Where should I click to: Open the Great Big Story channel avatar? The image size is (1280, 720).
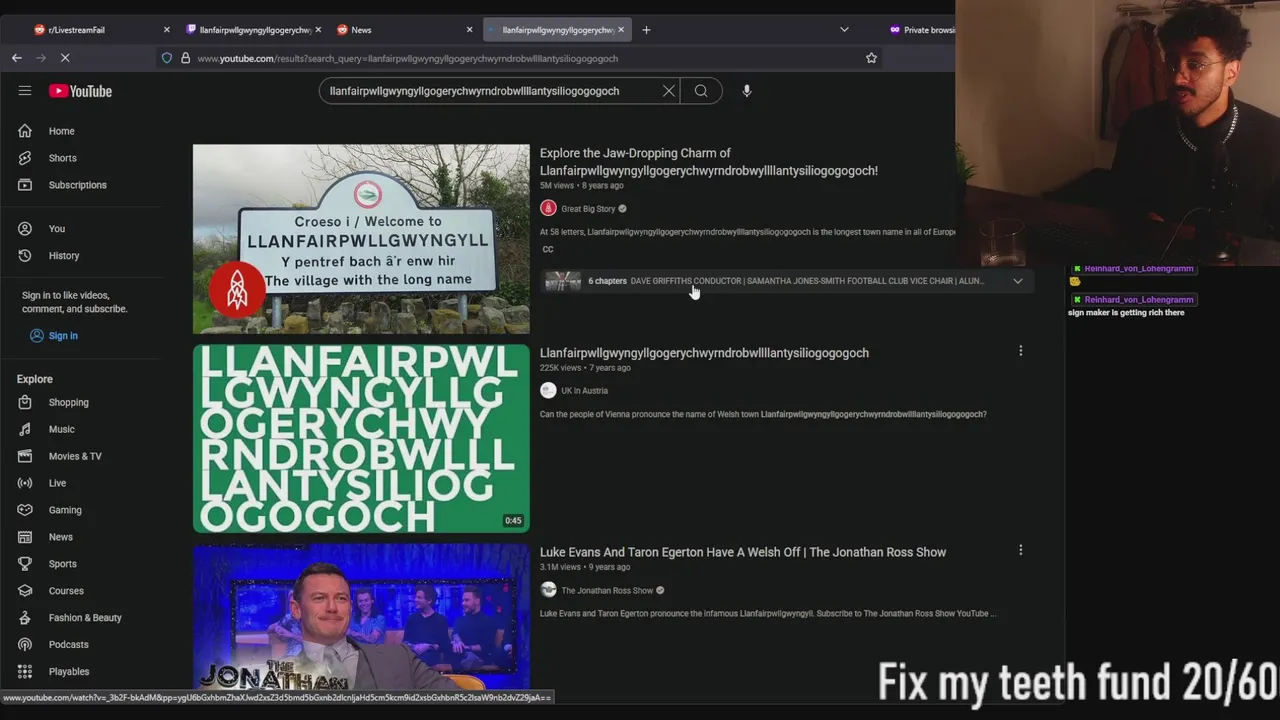click(548, 208)
